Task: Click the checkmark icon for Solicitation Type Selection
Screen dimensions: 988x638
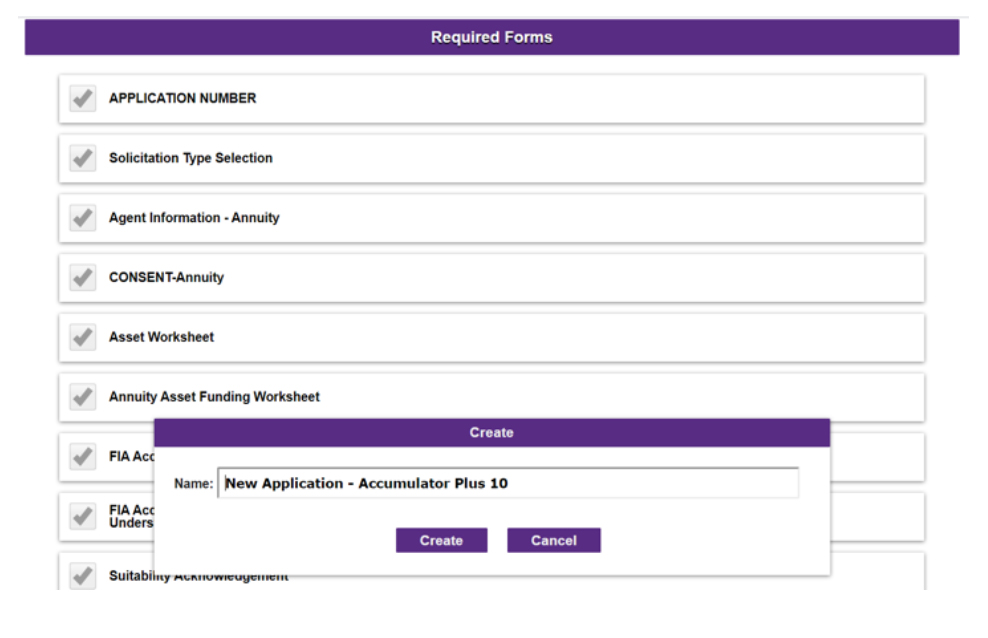Action: tap(82, 158)
